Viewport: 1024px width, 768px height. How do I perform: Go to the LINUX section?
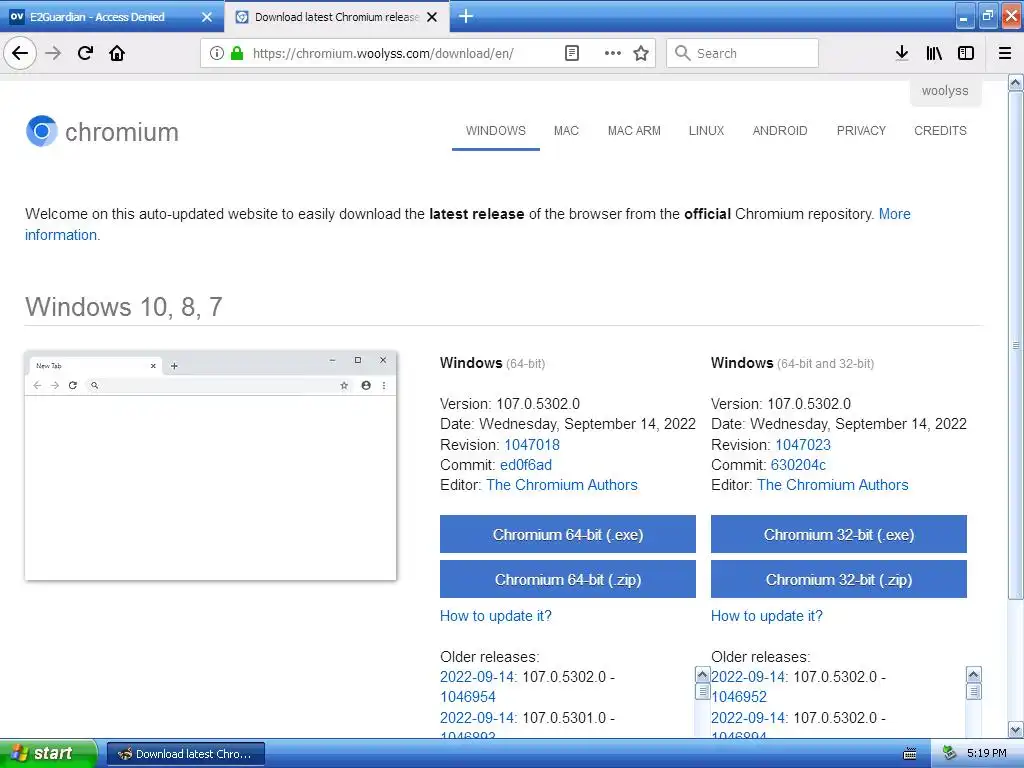click(x=707, y=131)
